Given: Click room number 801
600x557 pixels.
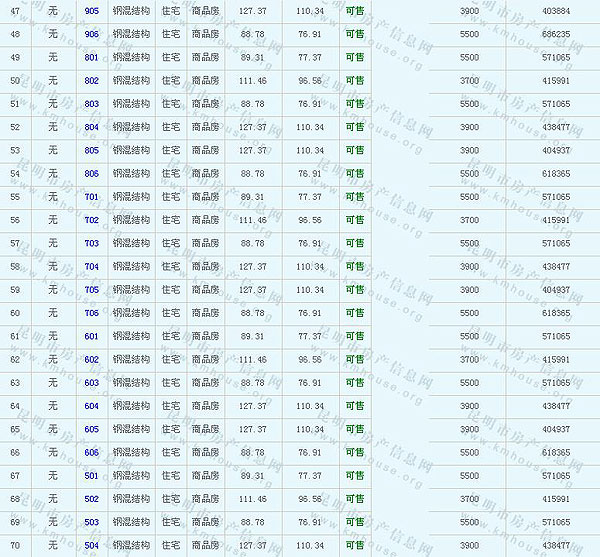Looking at the screenshot, I should click(x=92, y=57).
